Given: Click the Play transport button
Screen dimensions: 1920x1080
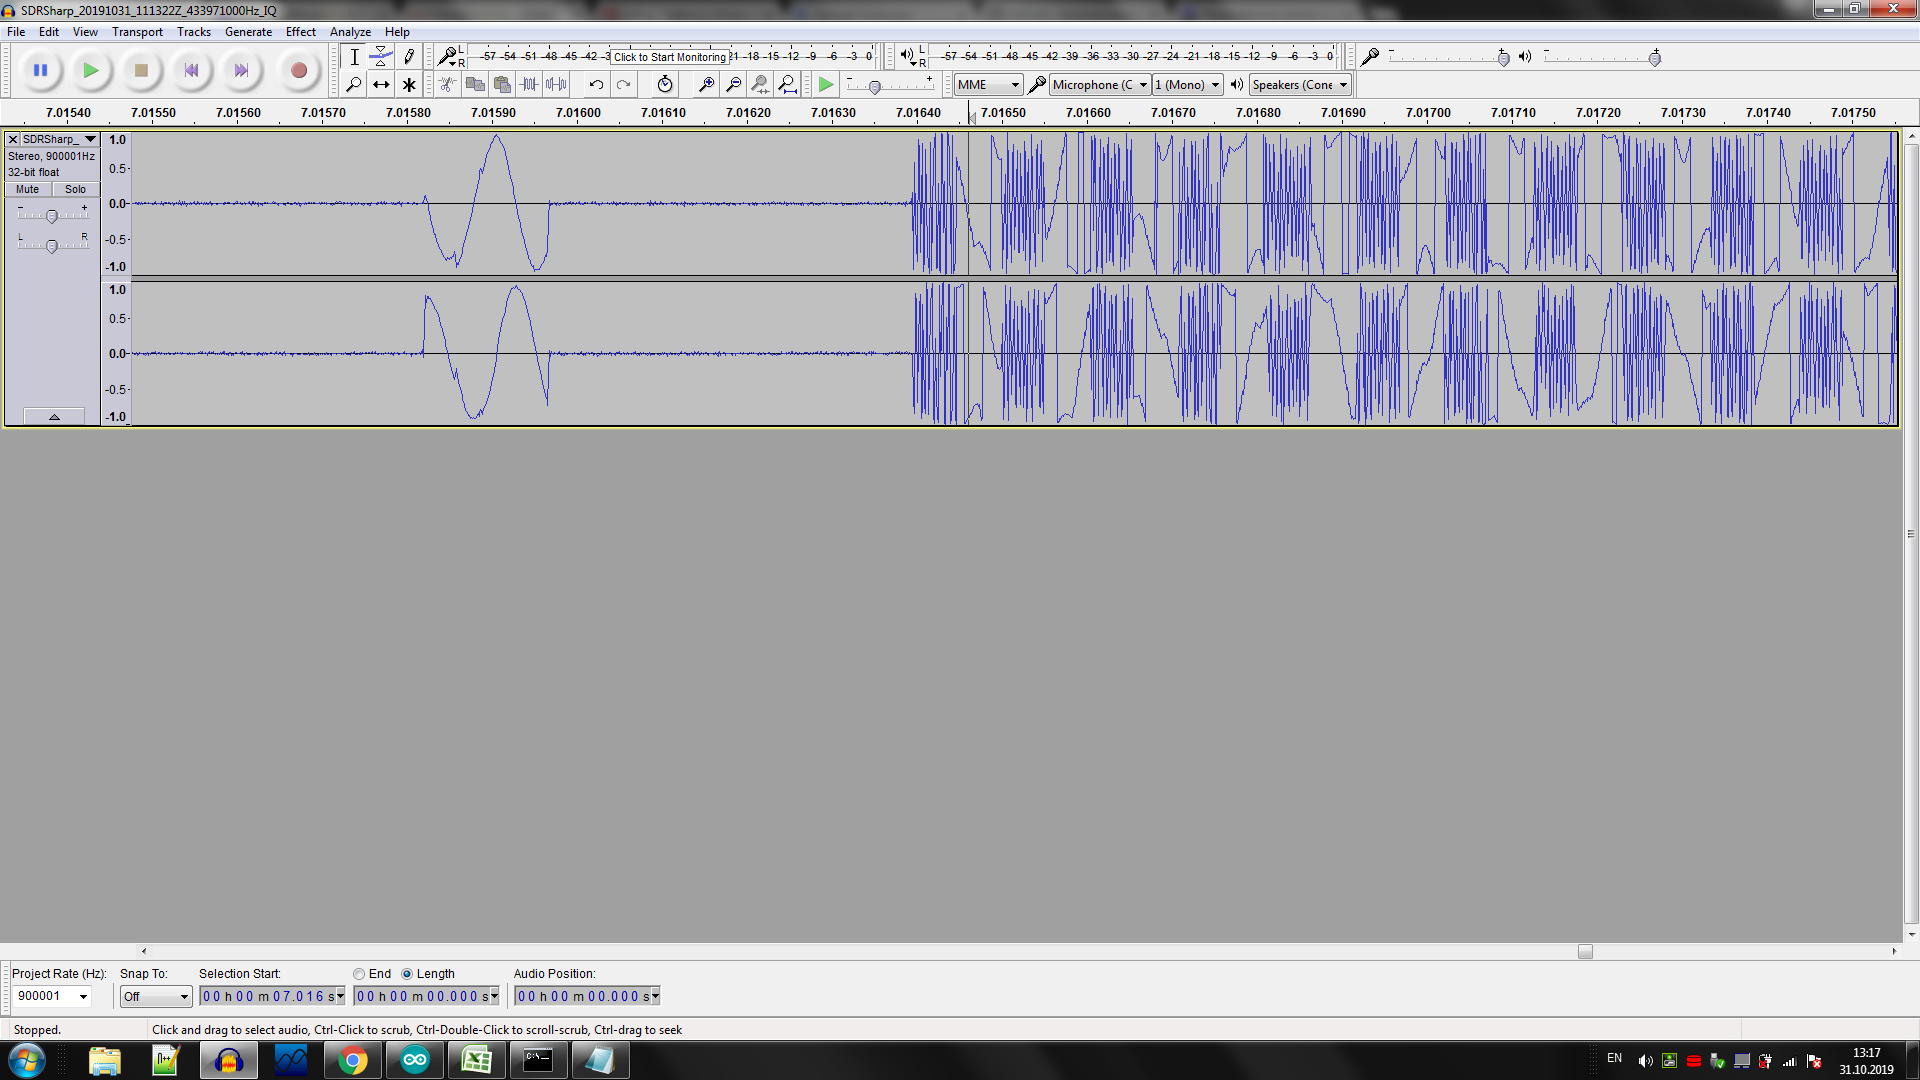Looking at the screenshot, I should coord(90,70).
